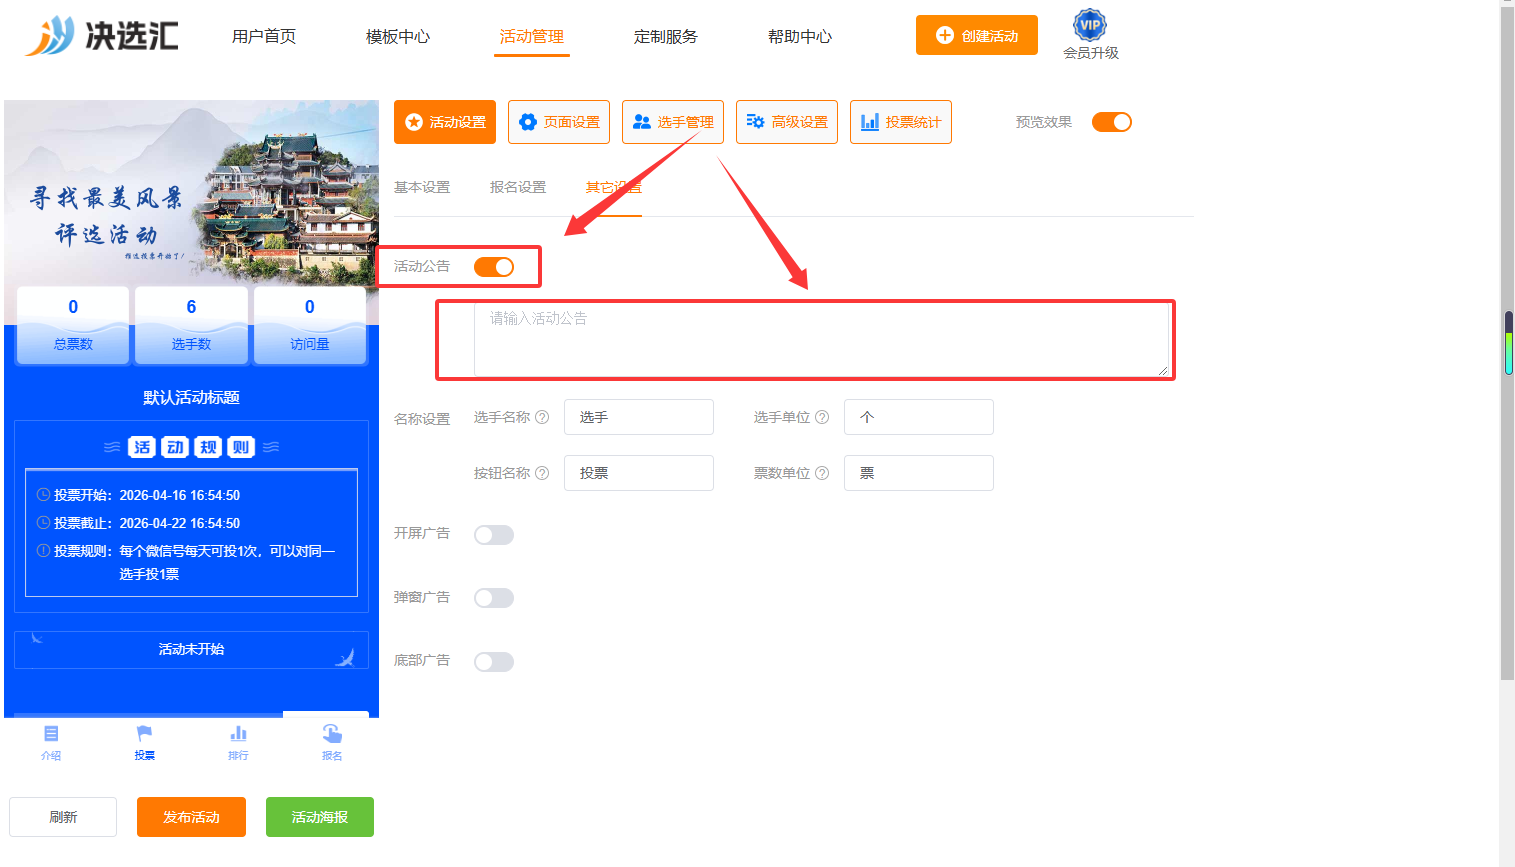Screen dimensions: 1515x867
Task: Enable the 开屏广告 switch
Action: pos(494,535)
